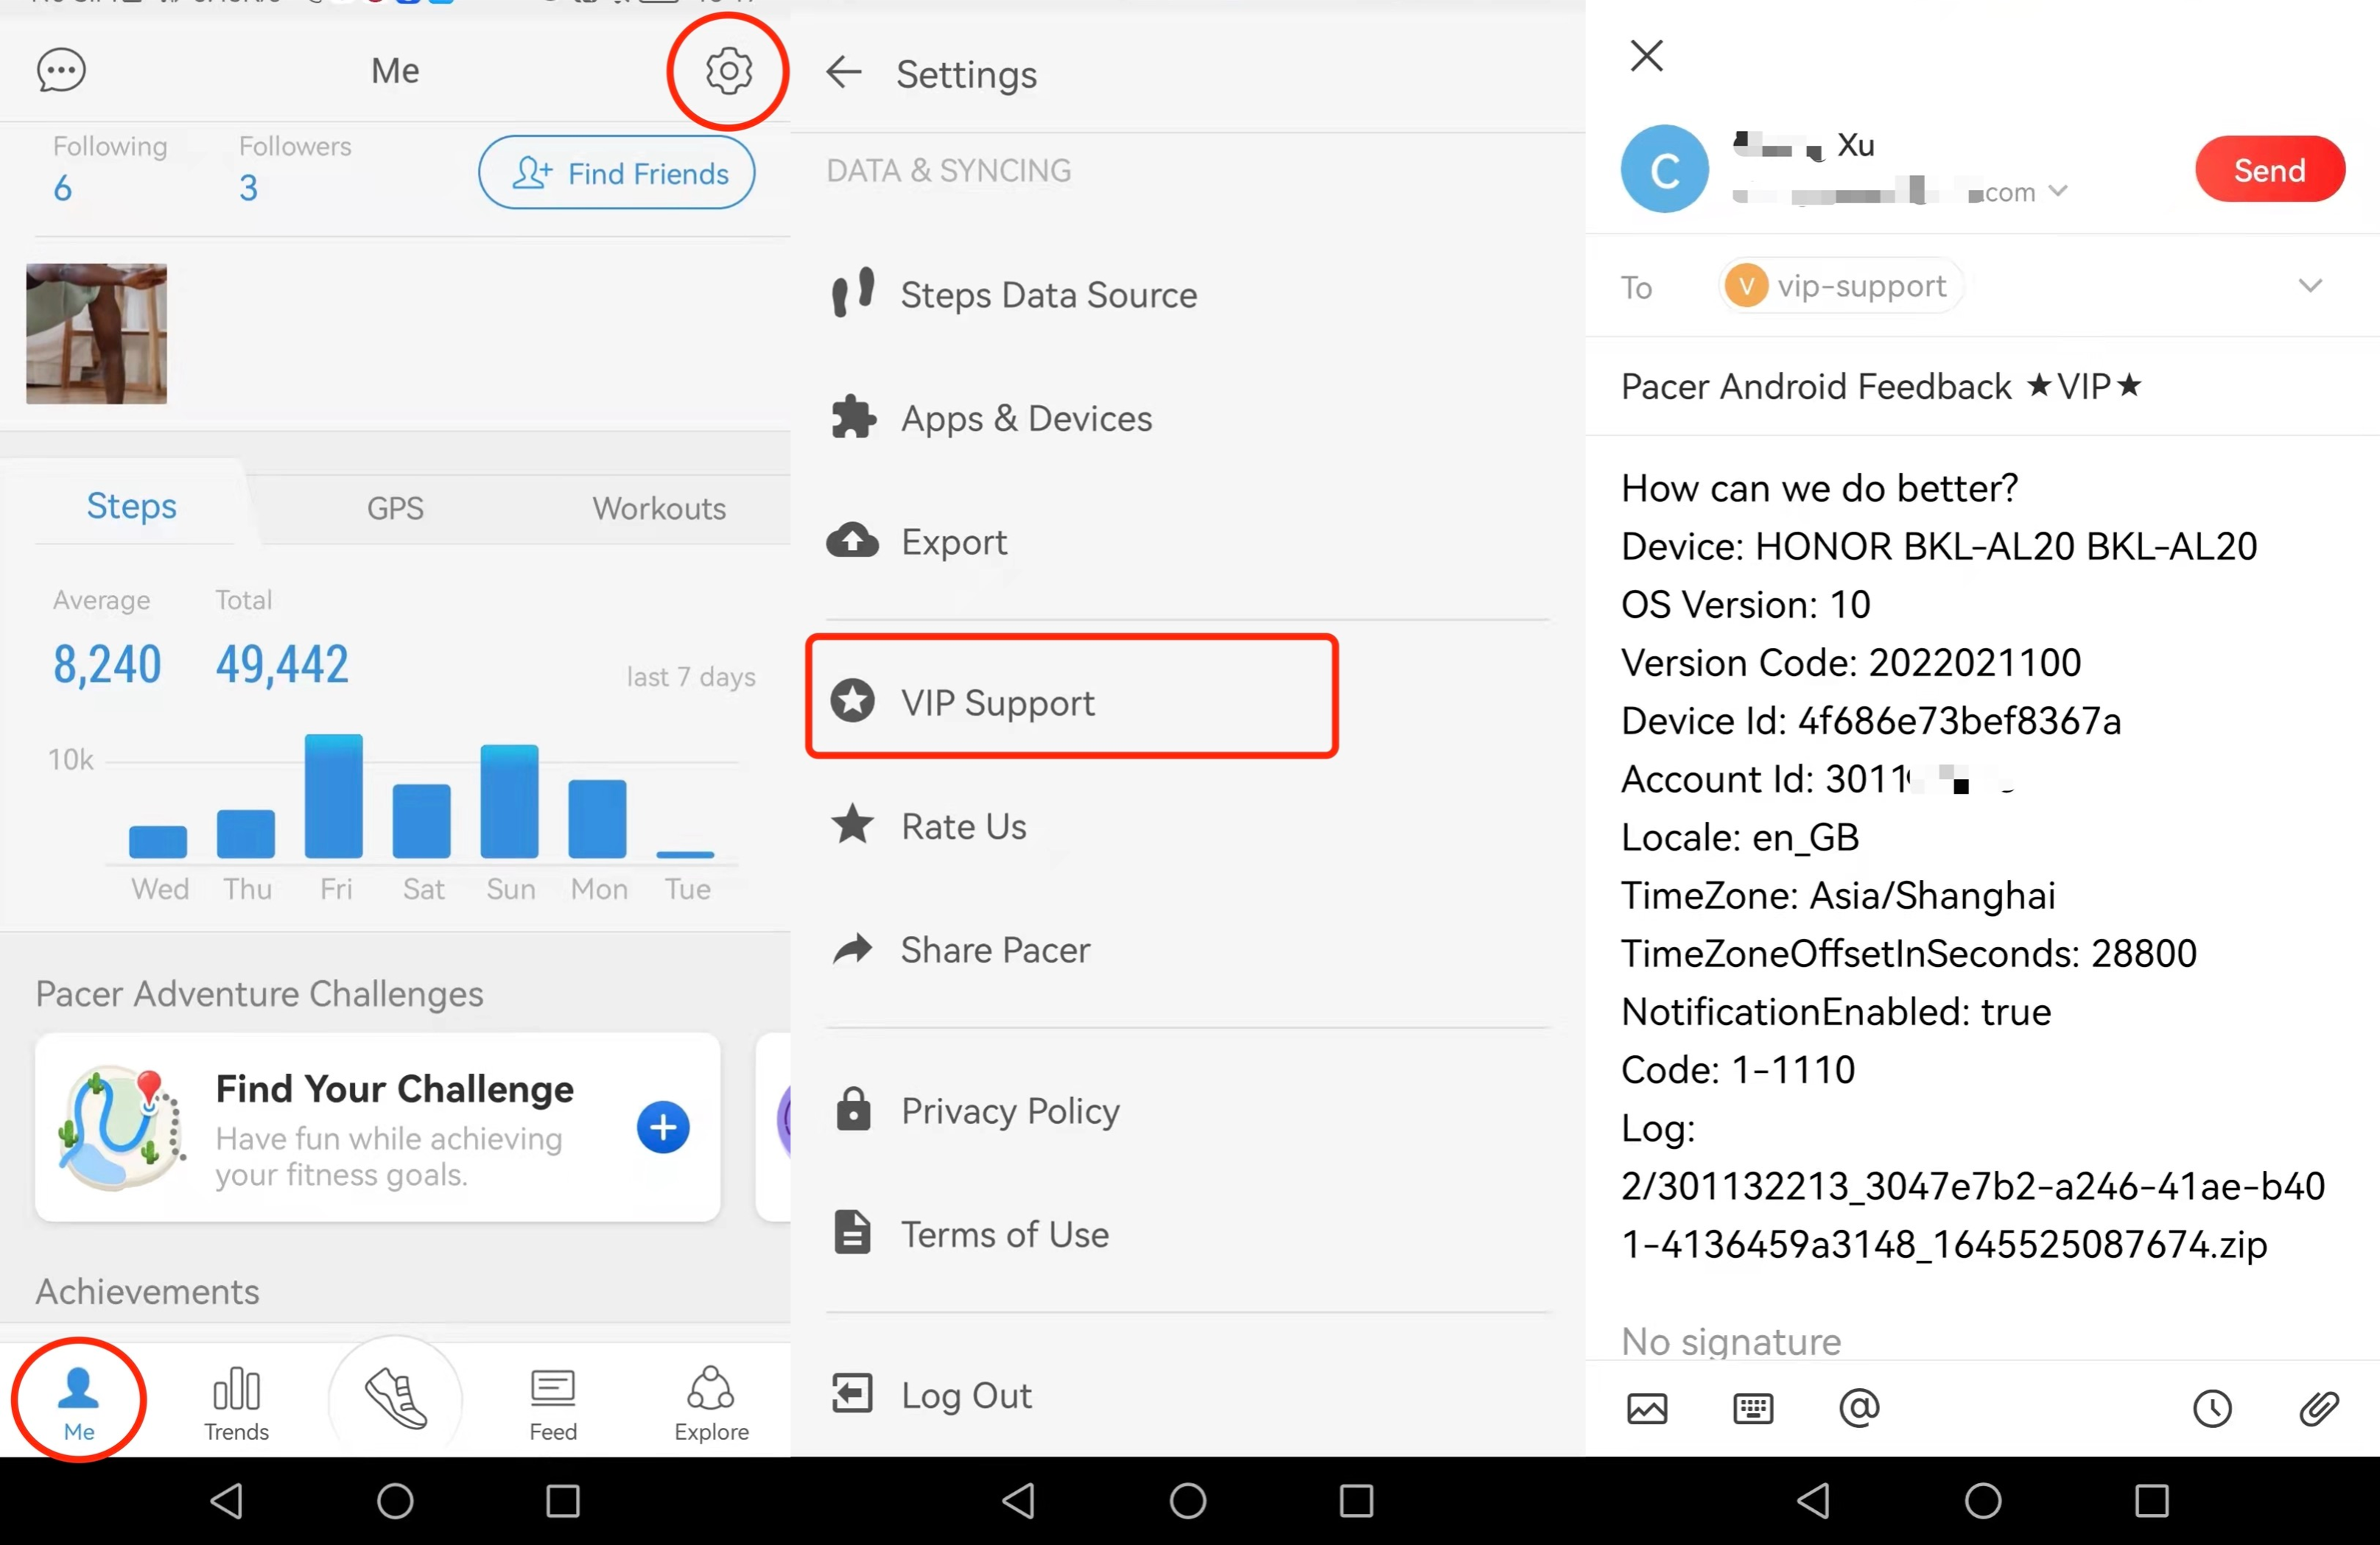The image size is (2380, 1545).
Task: Close the email compose screen
Action: (x=1646, y=55)
